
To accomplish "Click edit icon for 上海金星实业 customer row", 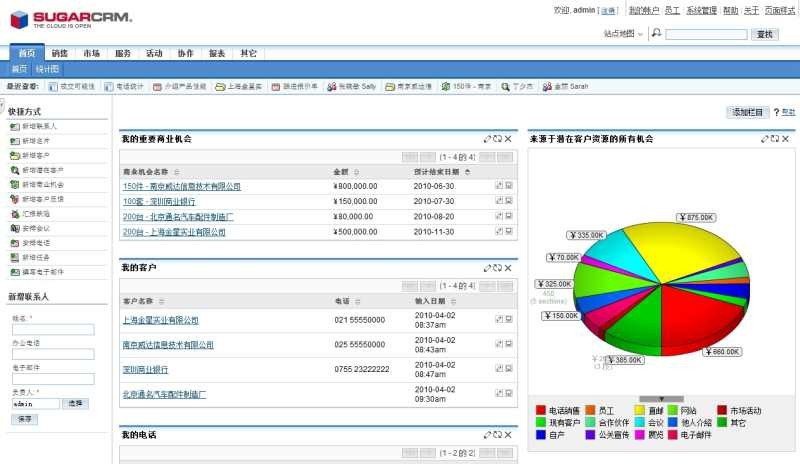I will click(x=499, y=319).
